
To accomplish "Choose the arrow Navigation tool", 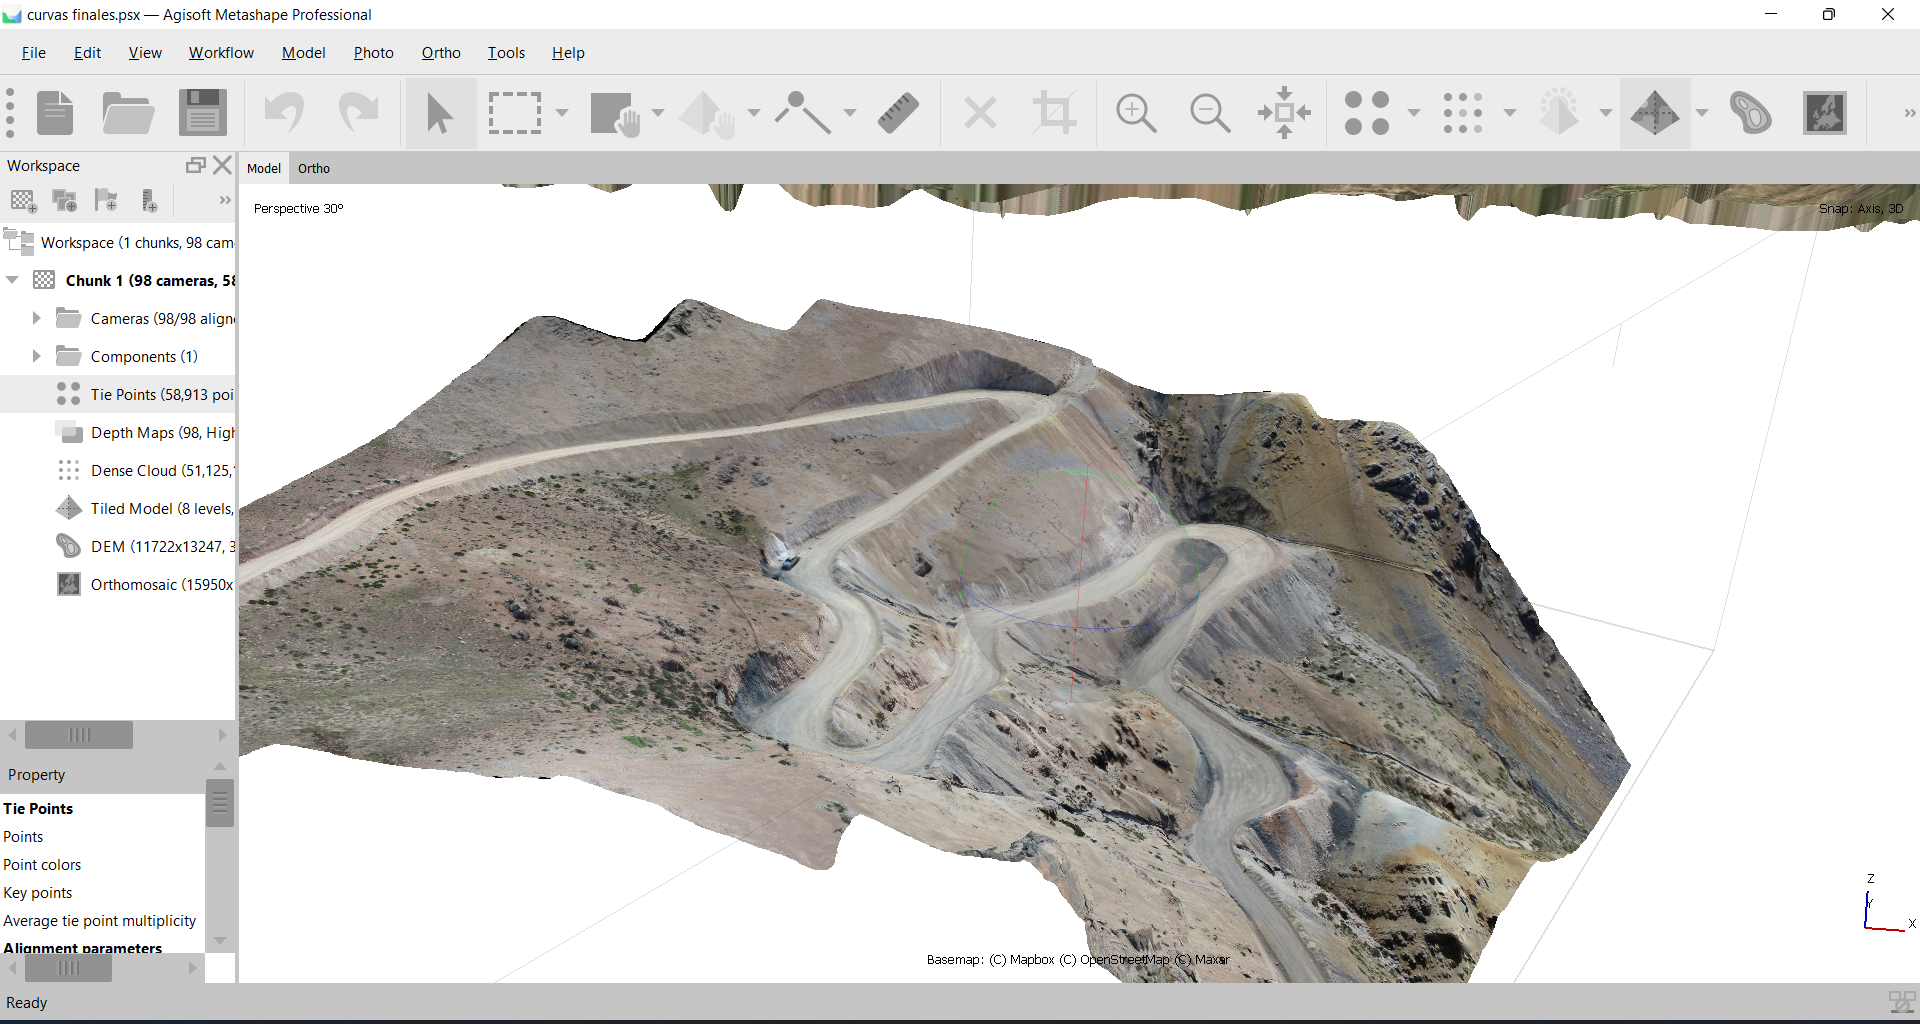I will pos(440,113).
